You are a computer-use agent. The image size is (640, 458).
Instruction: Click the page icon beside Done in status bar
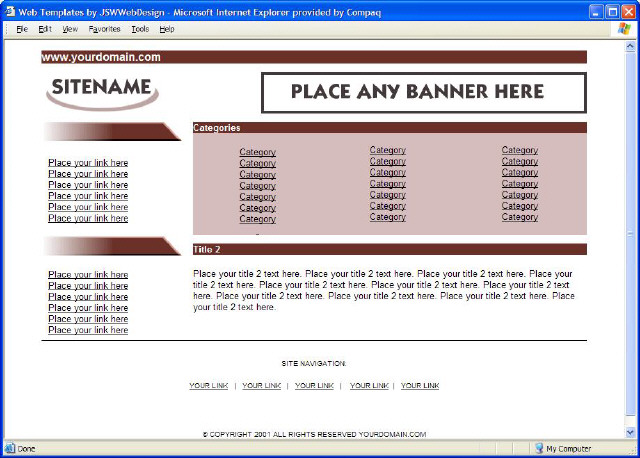tap(9, 449)
